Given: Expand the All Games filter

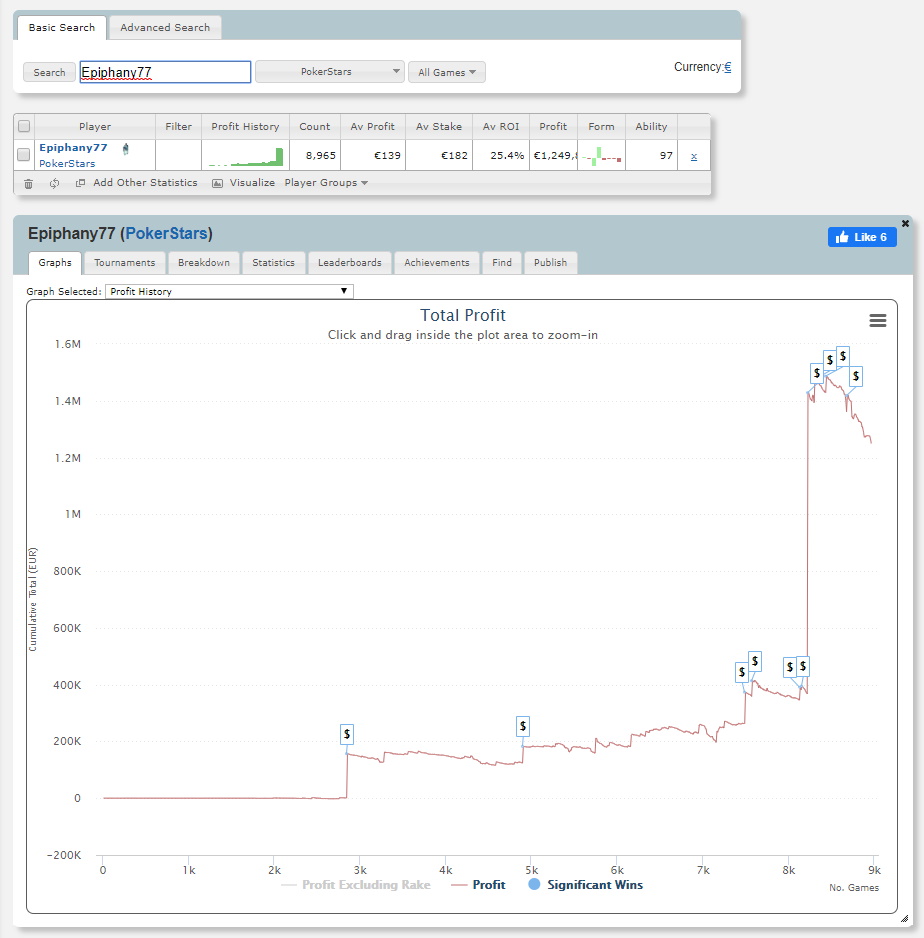Looking at the screenshot, I should point(447,72).
